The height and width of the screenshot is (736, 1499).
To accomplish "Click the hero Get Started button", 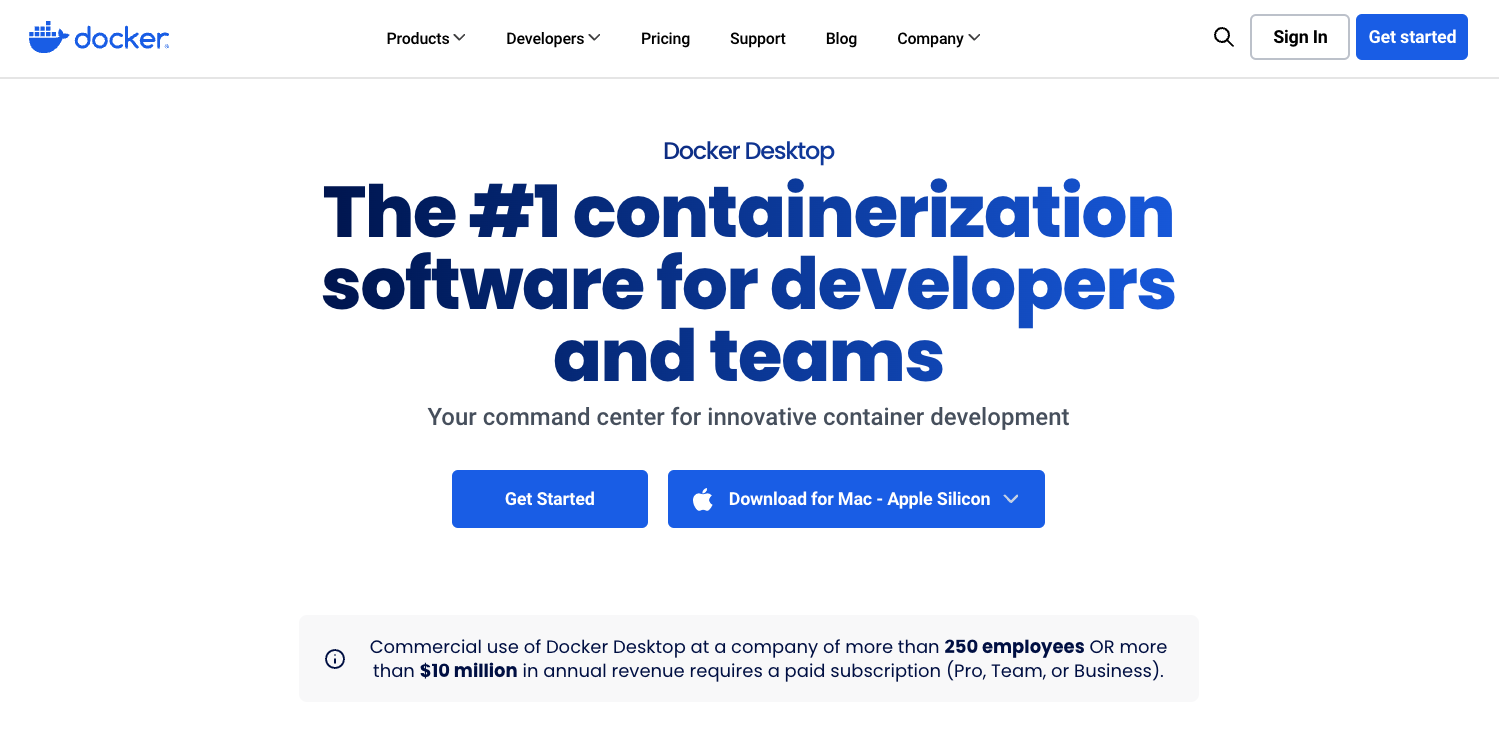I will click(550, 499).
